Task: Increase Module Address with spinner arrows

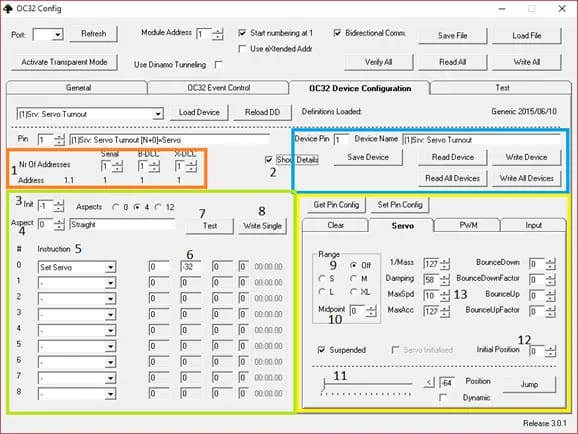Action: click(218, 31)
